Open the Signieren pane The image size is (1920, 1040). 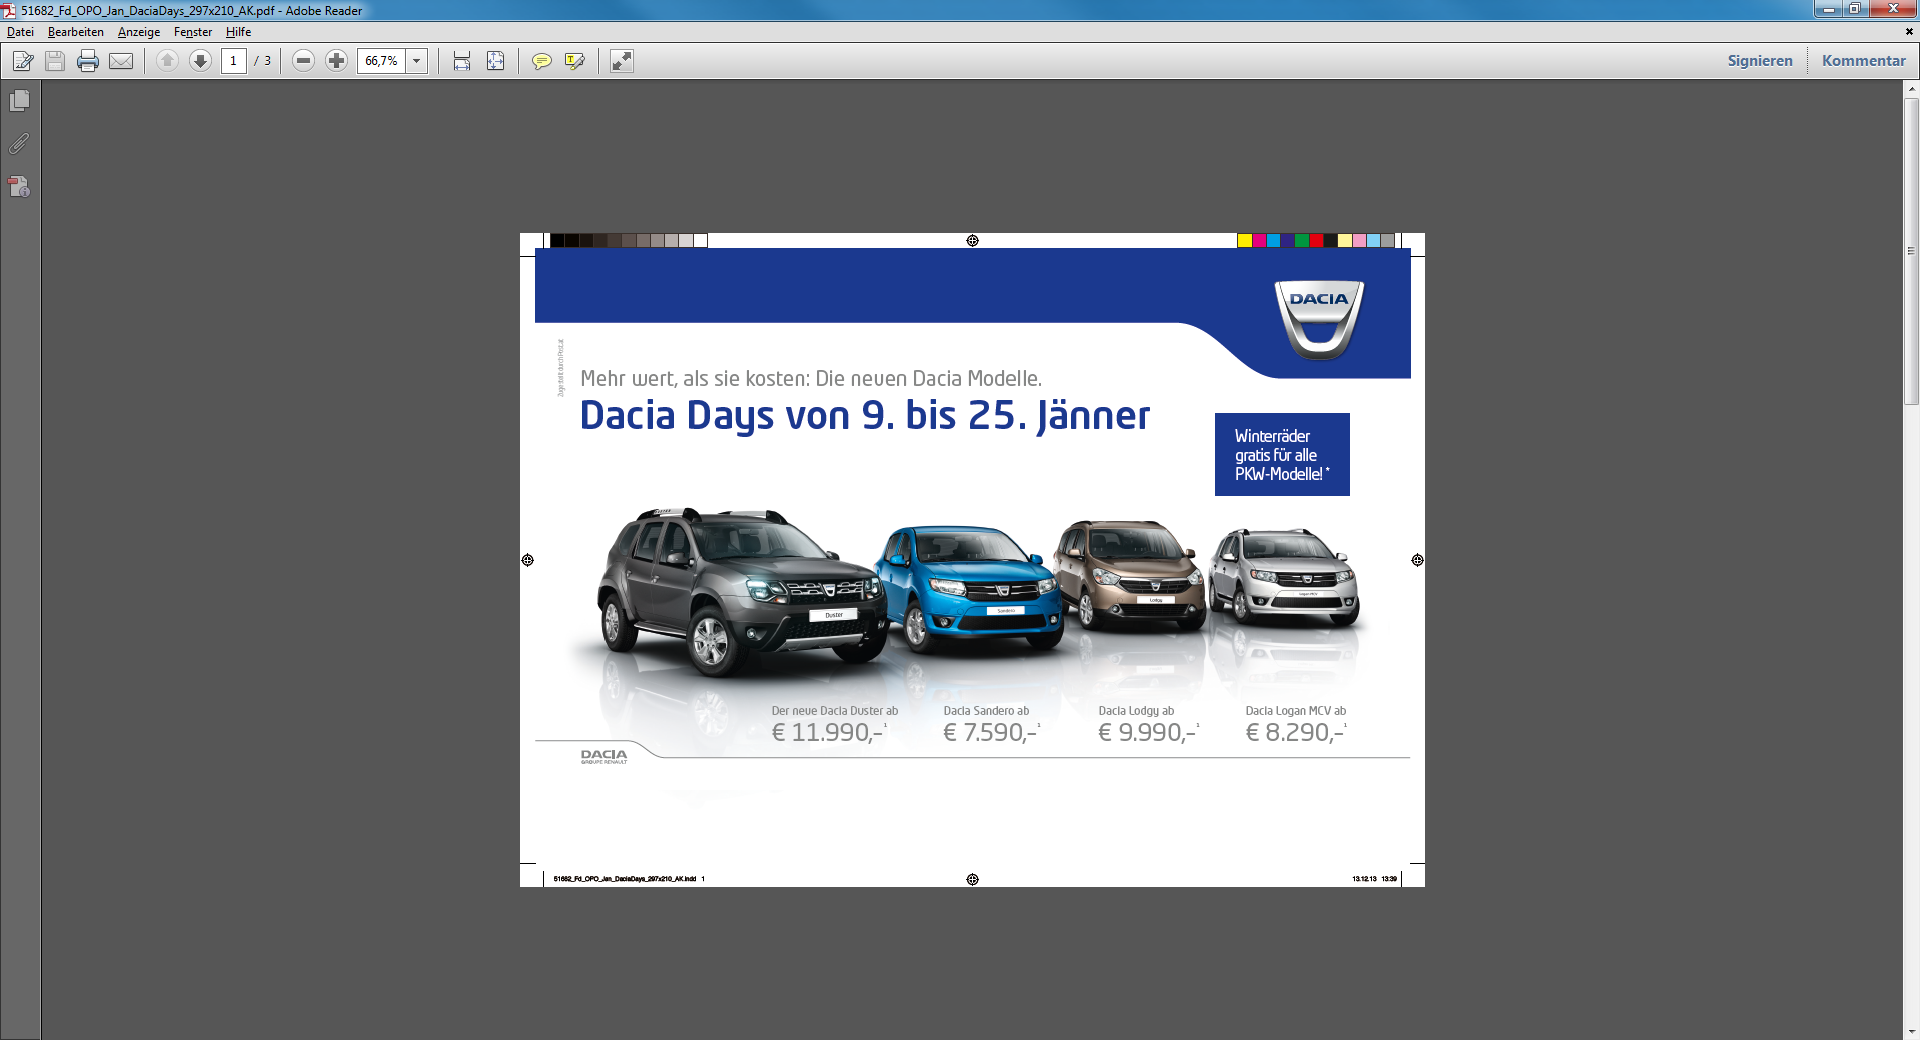[x=1760, y=61]
